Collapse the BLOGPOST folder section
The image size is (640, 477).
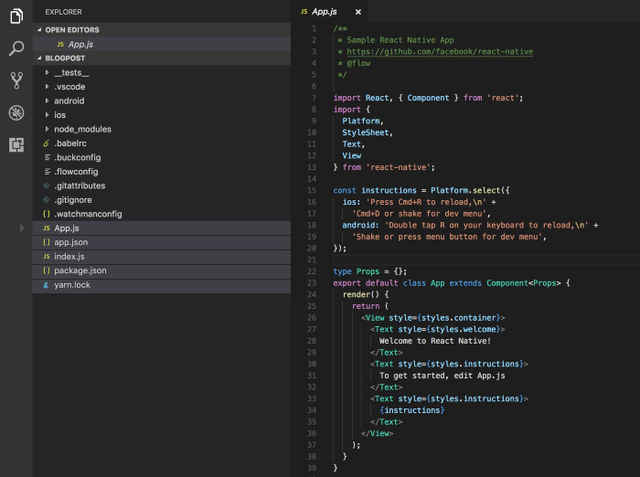pos(39,58)
